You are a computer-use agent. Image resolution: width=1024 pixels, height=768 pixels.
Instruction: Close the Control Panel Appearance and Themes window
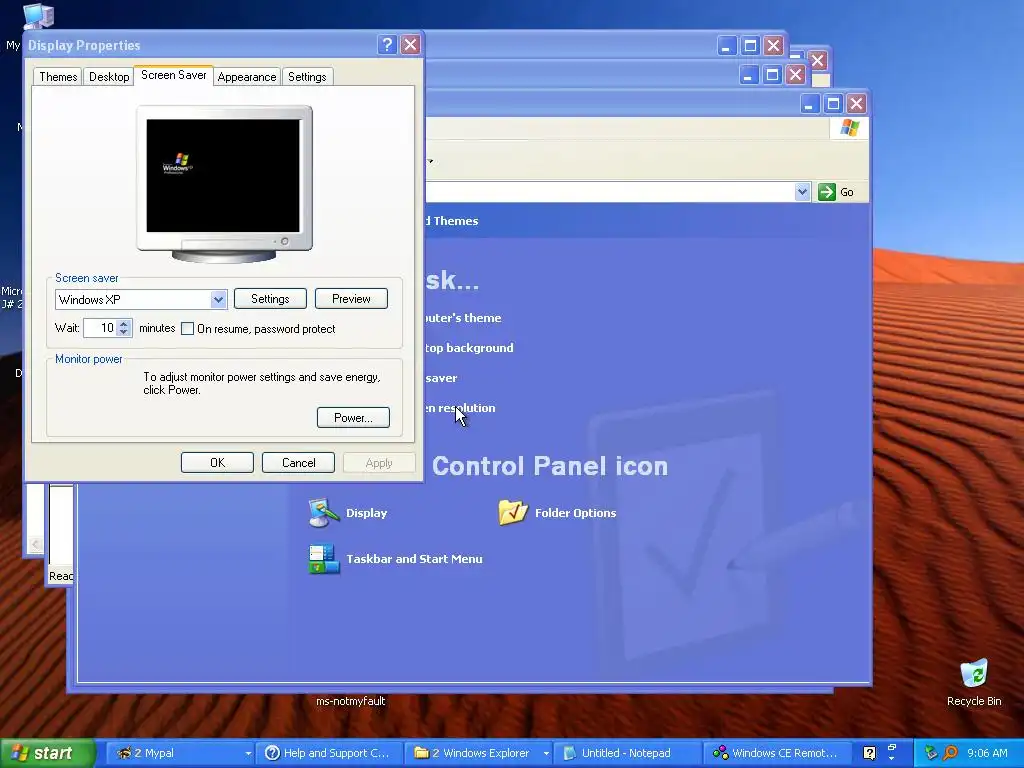click(x=856, y=103)
